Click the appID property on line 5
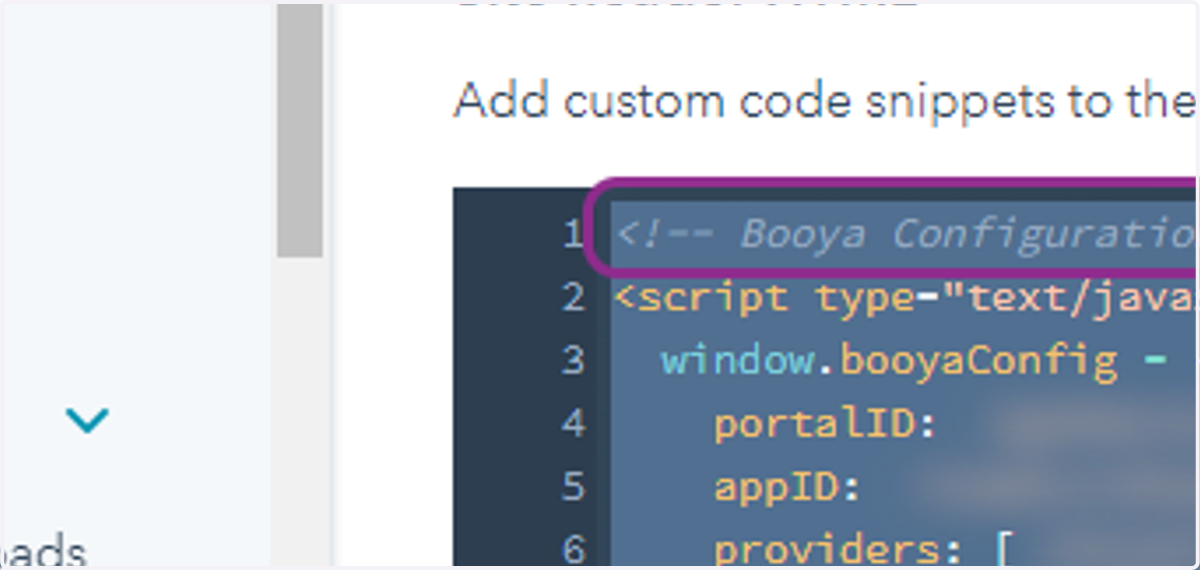 788,487
